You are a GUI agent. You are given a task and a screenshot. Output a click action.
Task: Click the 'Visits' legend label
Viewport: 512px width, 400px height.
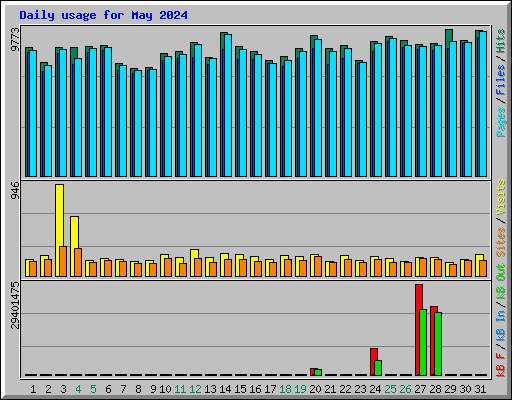501,198
